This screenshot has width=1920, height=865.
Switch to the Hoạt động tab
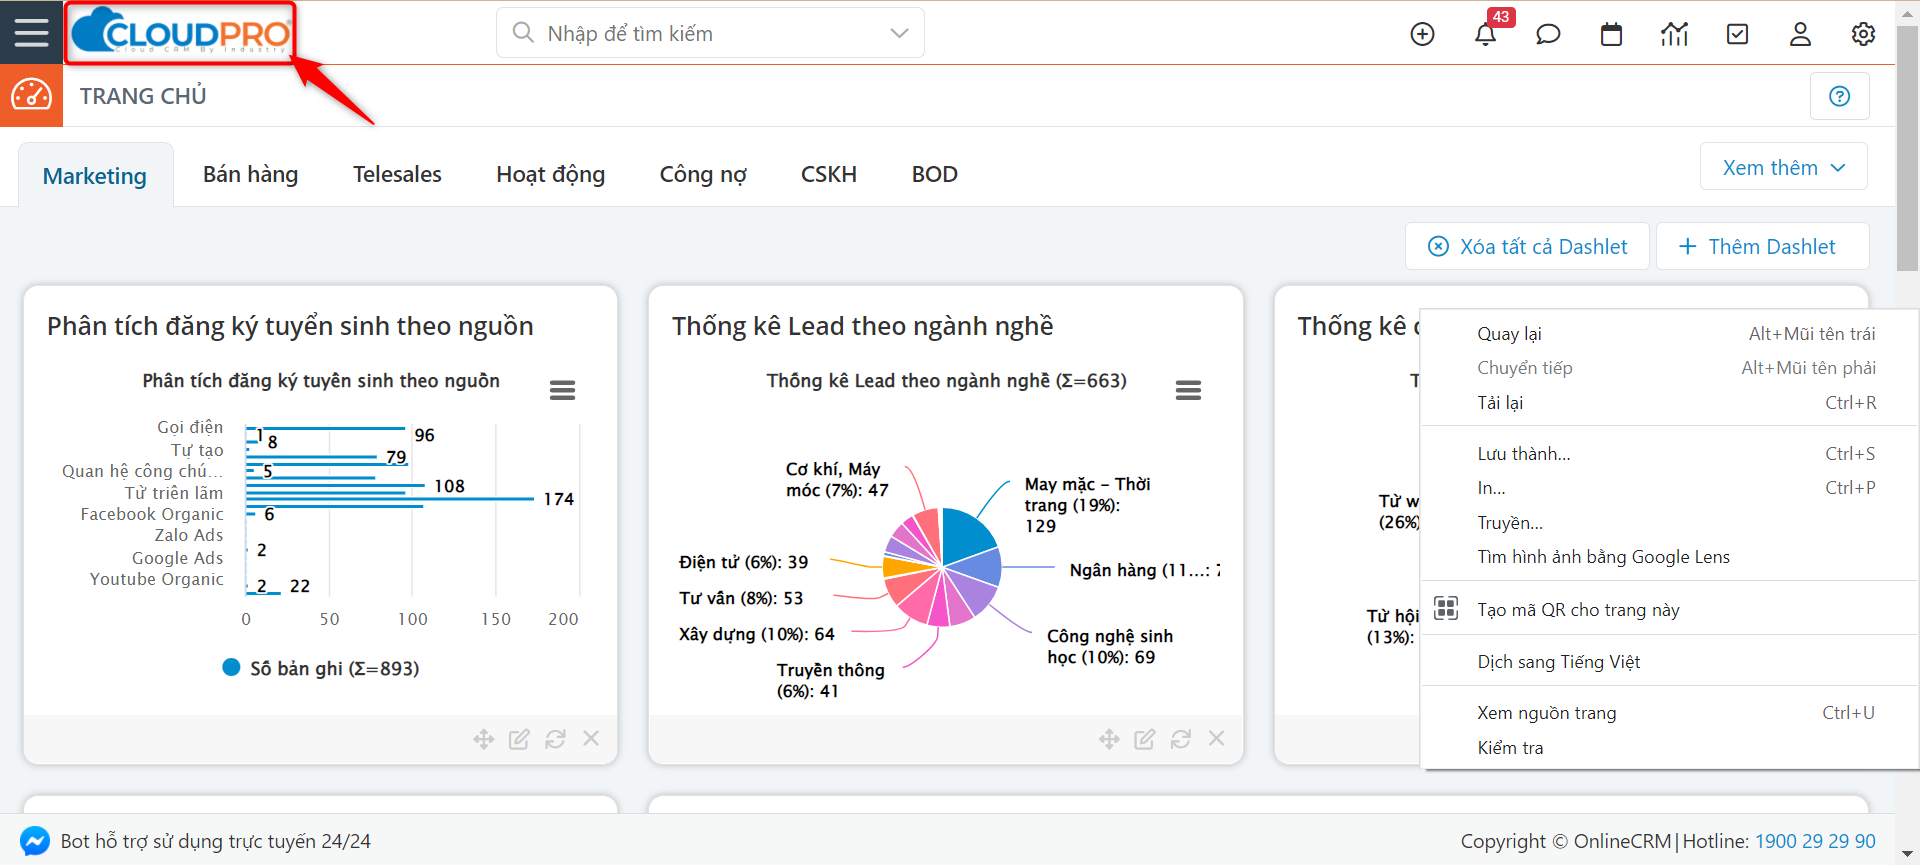point(551,174)
